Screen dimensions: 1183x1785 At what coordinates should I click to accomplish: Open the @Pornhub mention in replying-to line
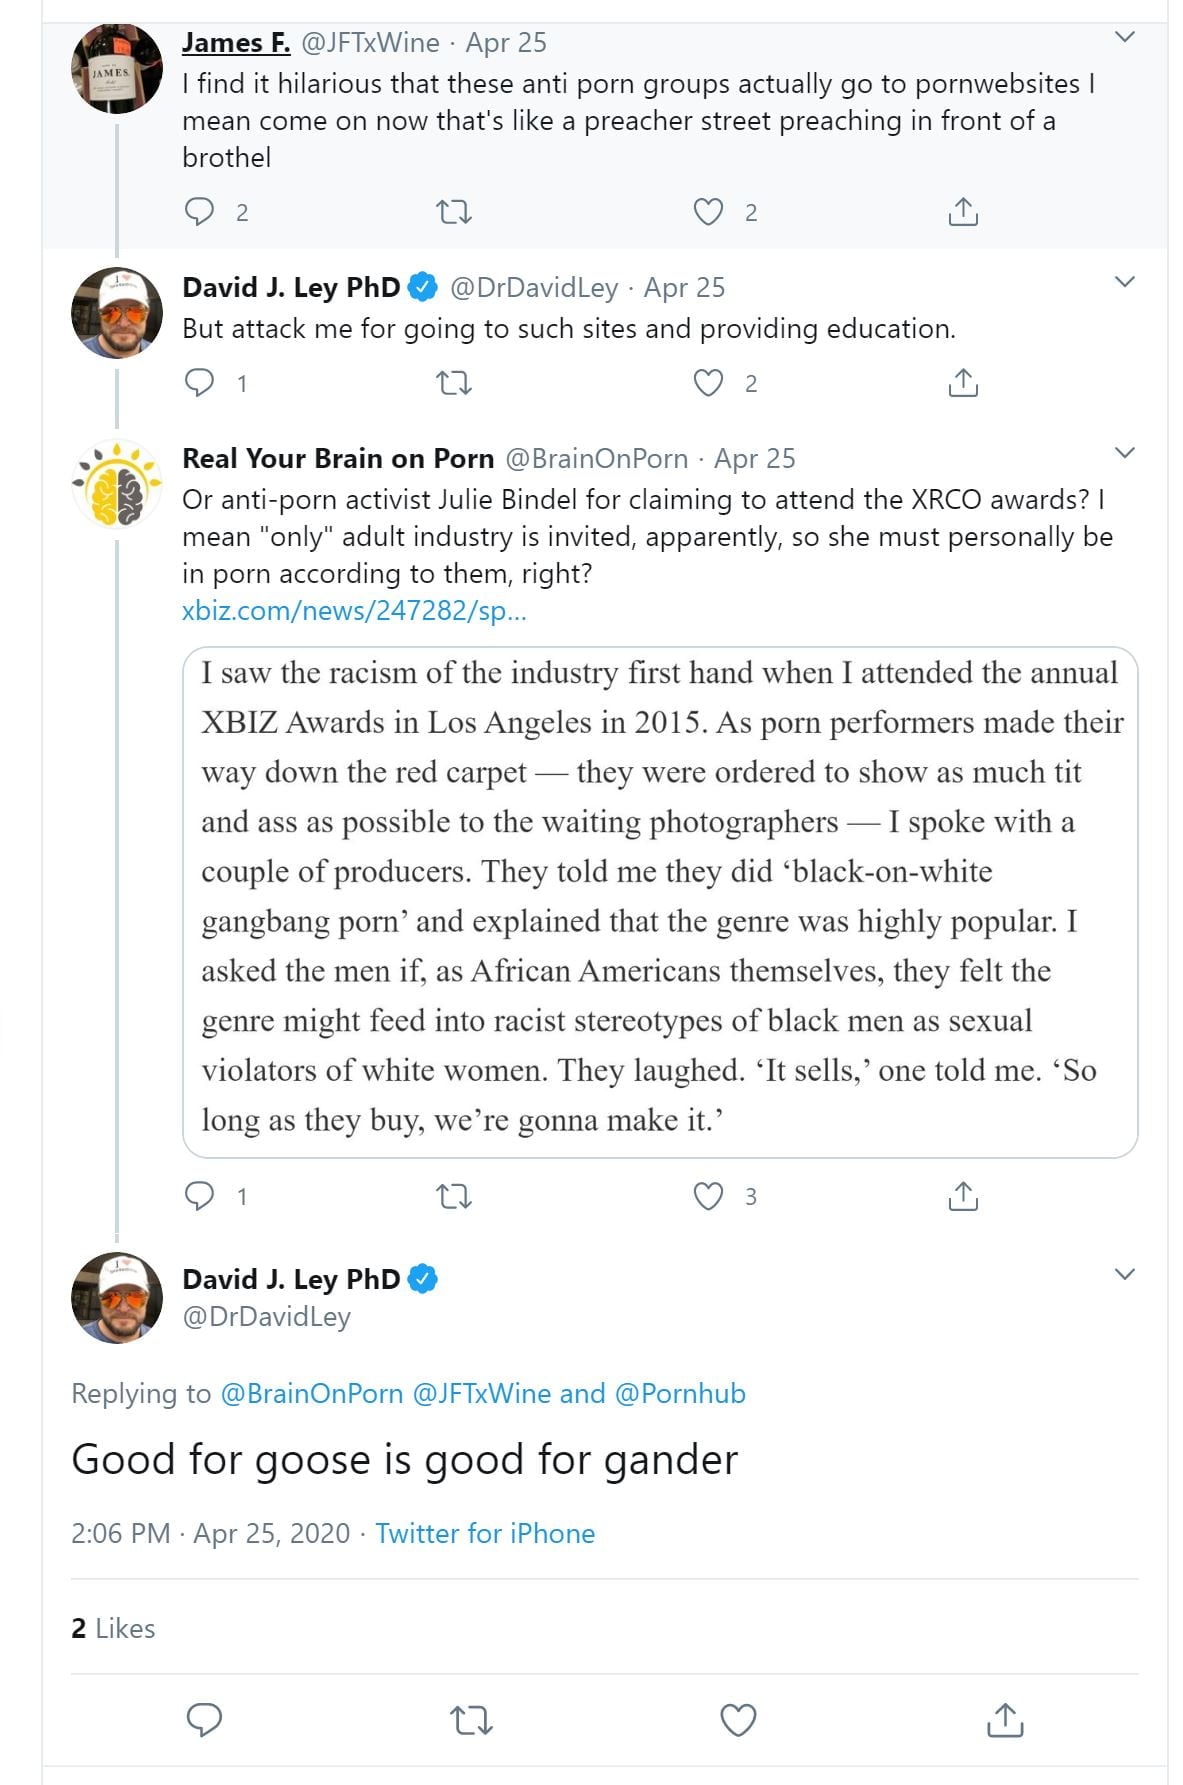click(680, 1394)
